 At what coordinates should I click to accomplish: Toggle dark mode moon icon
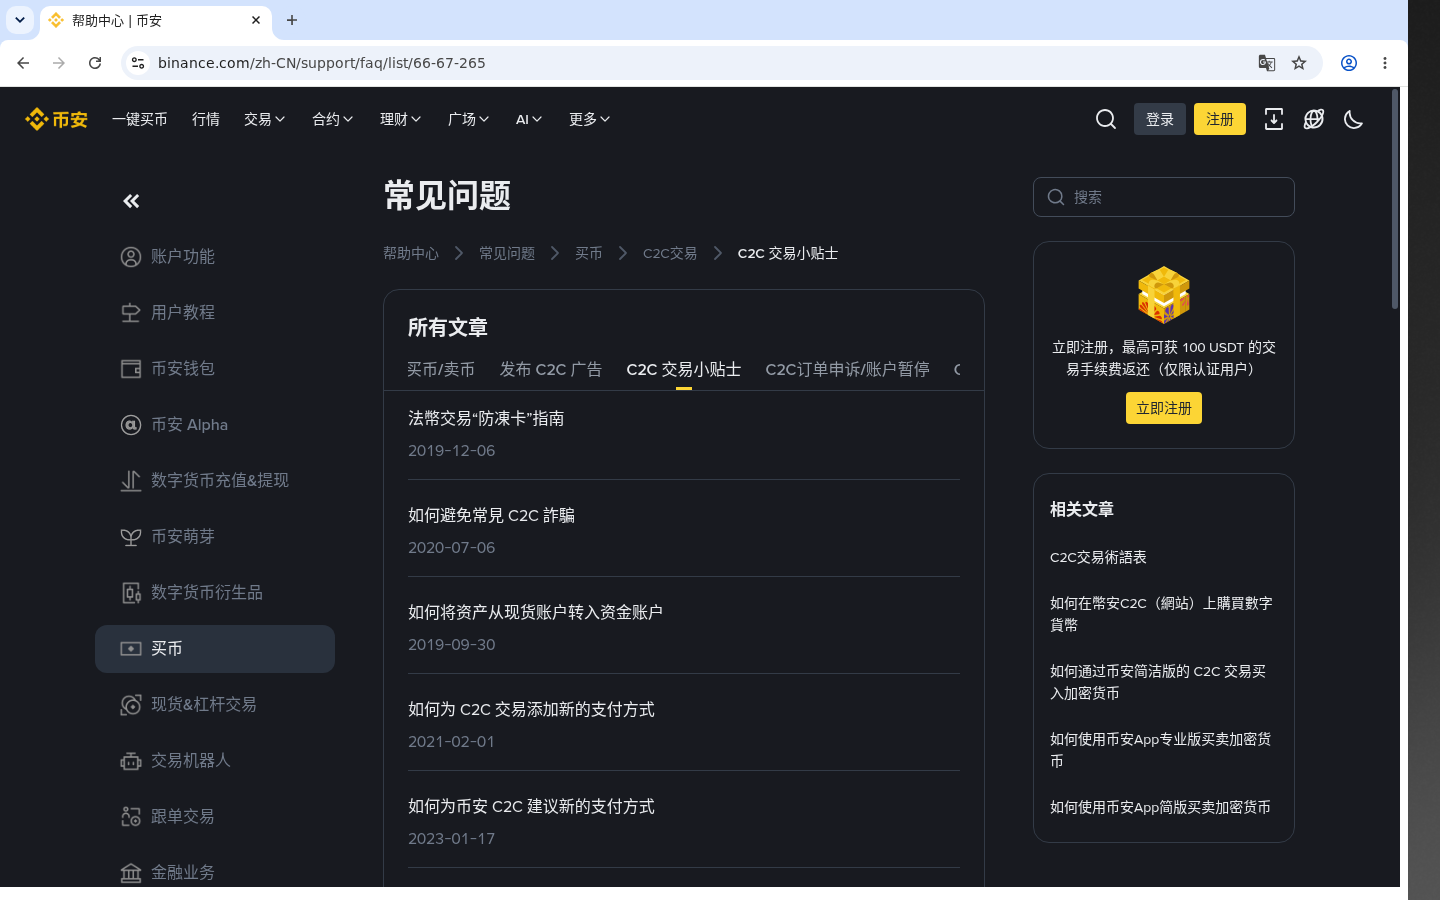pos(1354,119)
